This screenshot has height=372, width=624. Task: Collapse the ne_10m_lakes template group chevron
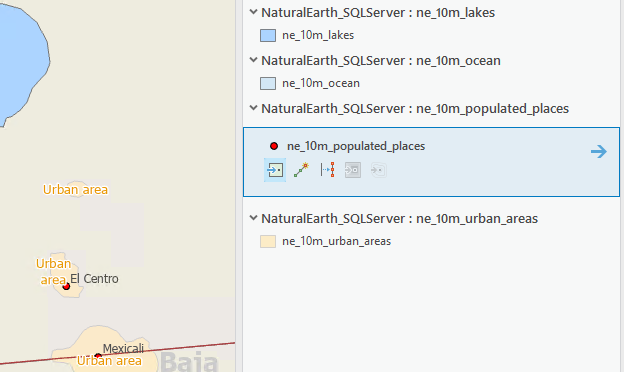pyautogui.click(x=253, y=12)
